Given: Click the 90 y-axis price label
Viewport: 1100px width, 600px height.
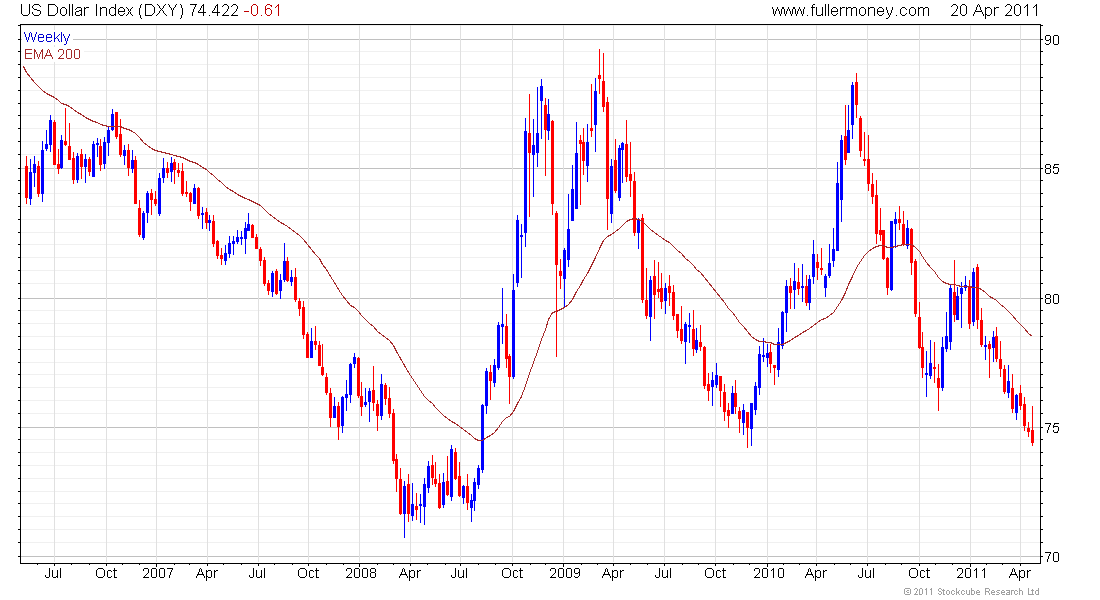Looking at the screenshot, I should [1052, 40].
